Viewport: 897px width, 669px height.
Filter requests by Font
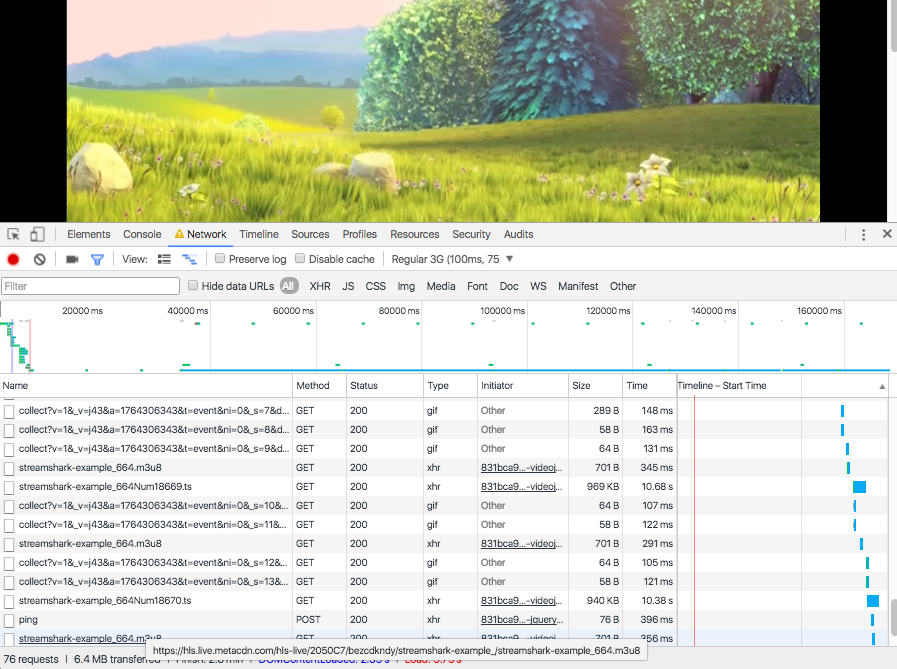click(x=477, y=286)
